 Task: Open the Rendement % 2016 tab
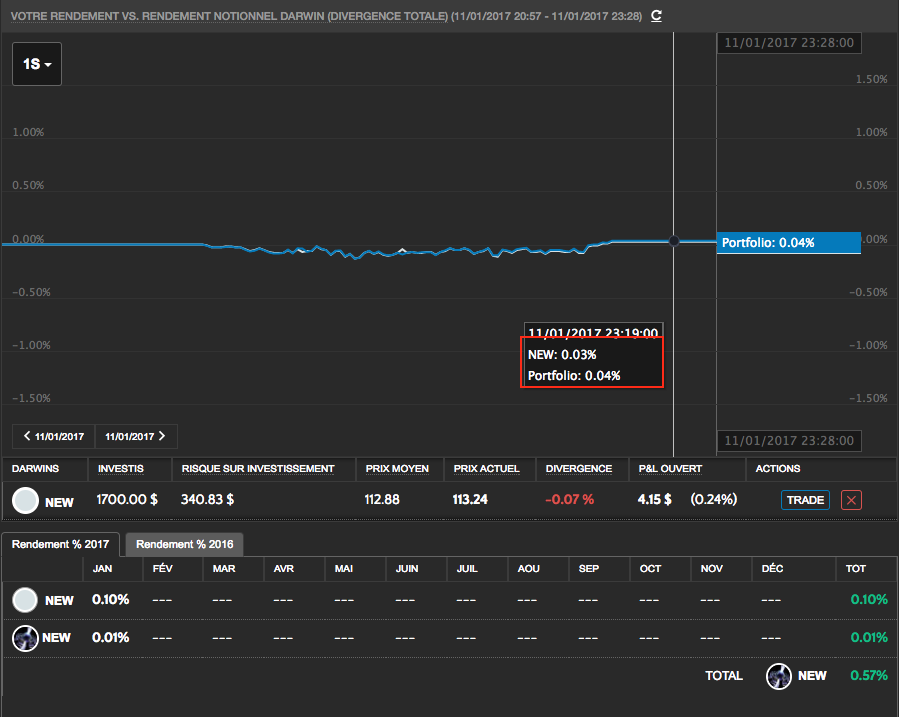point(184,545)
